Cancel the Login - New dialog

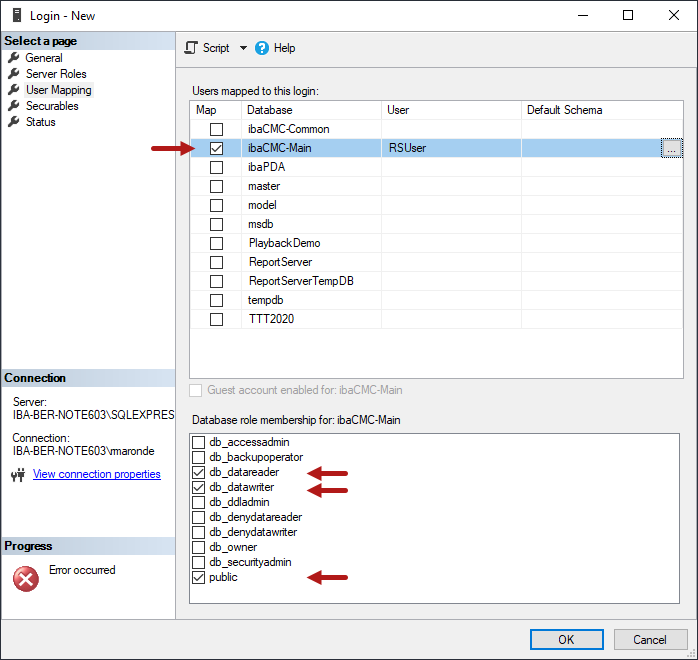pyautogui.click(x=650, y=640)
